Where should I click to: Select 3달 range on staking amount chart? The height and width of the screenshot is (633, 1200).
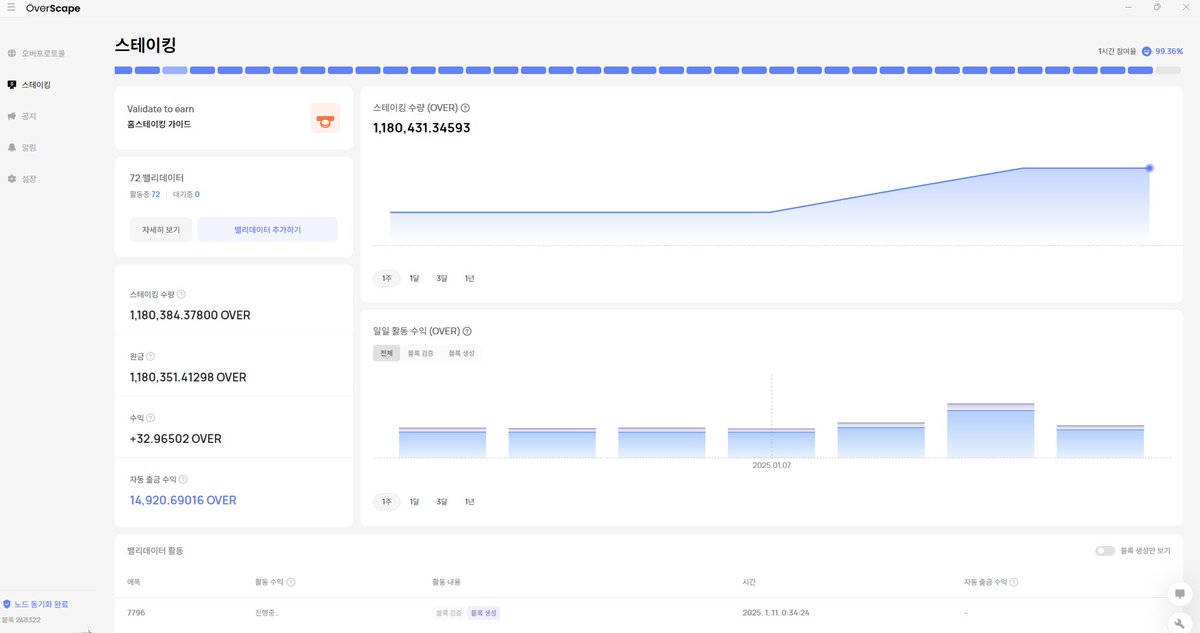click(442, 278)
